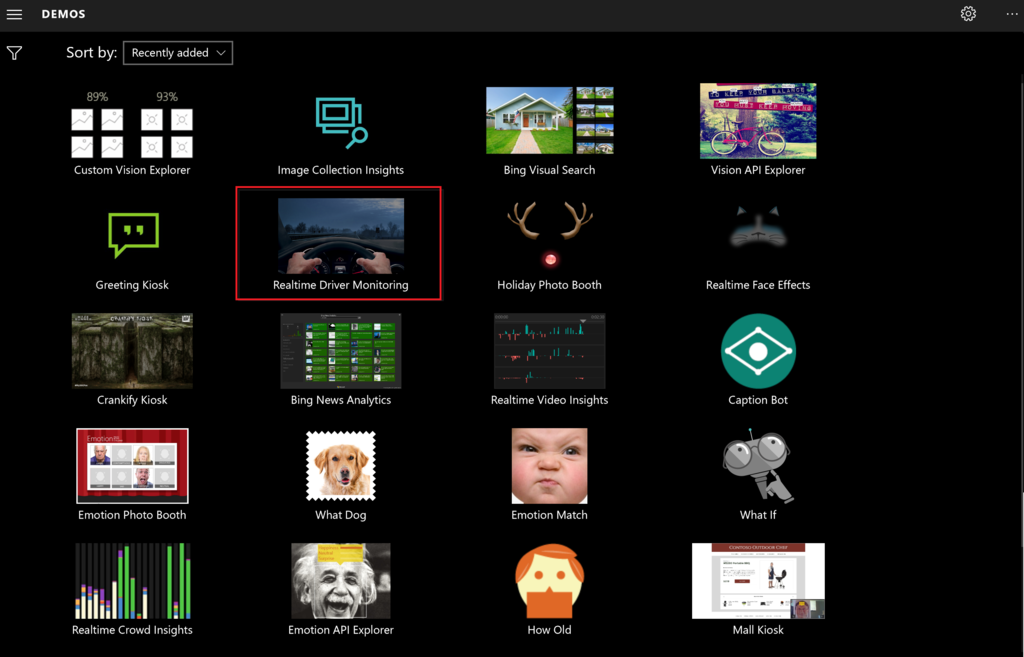The height and width of the screenshot is (657, 1024).
Task: Open Realtime Crowd Insights bar chart
Action: point(133,581)
